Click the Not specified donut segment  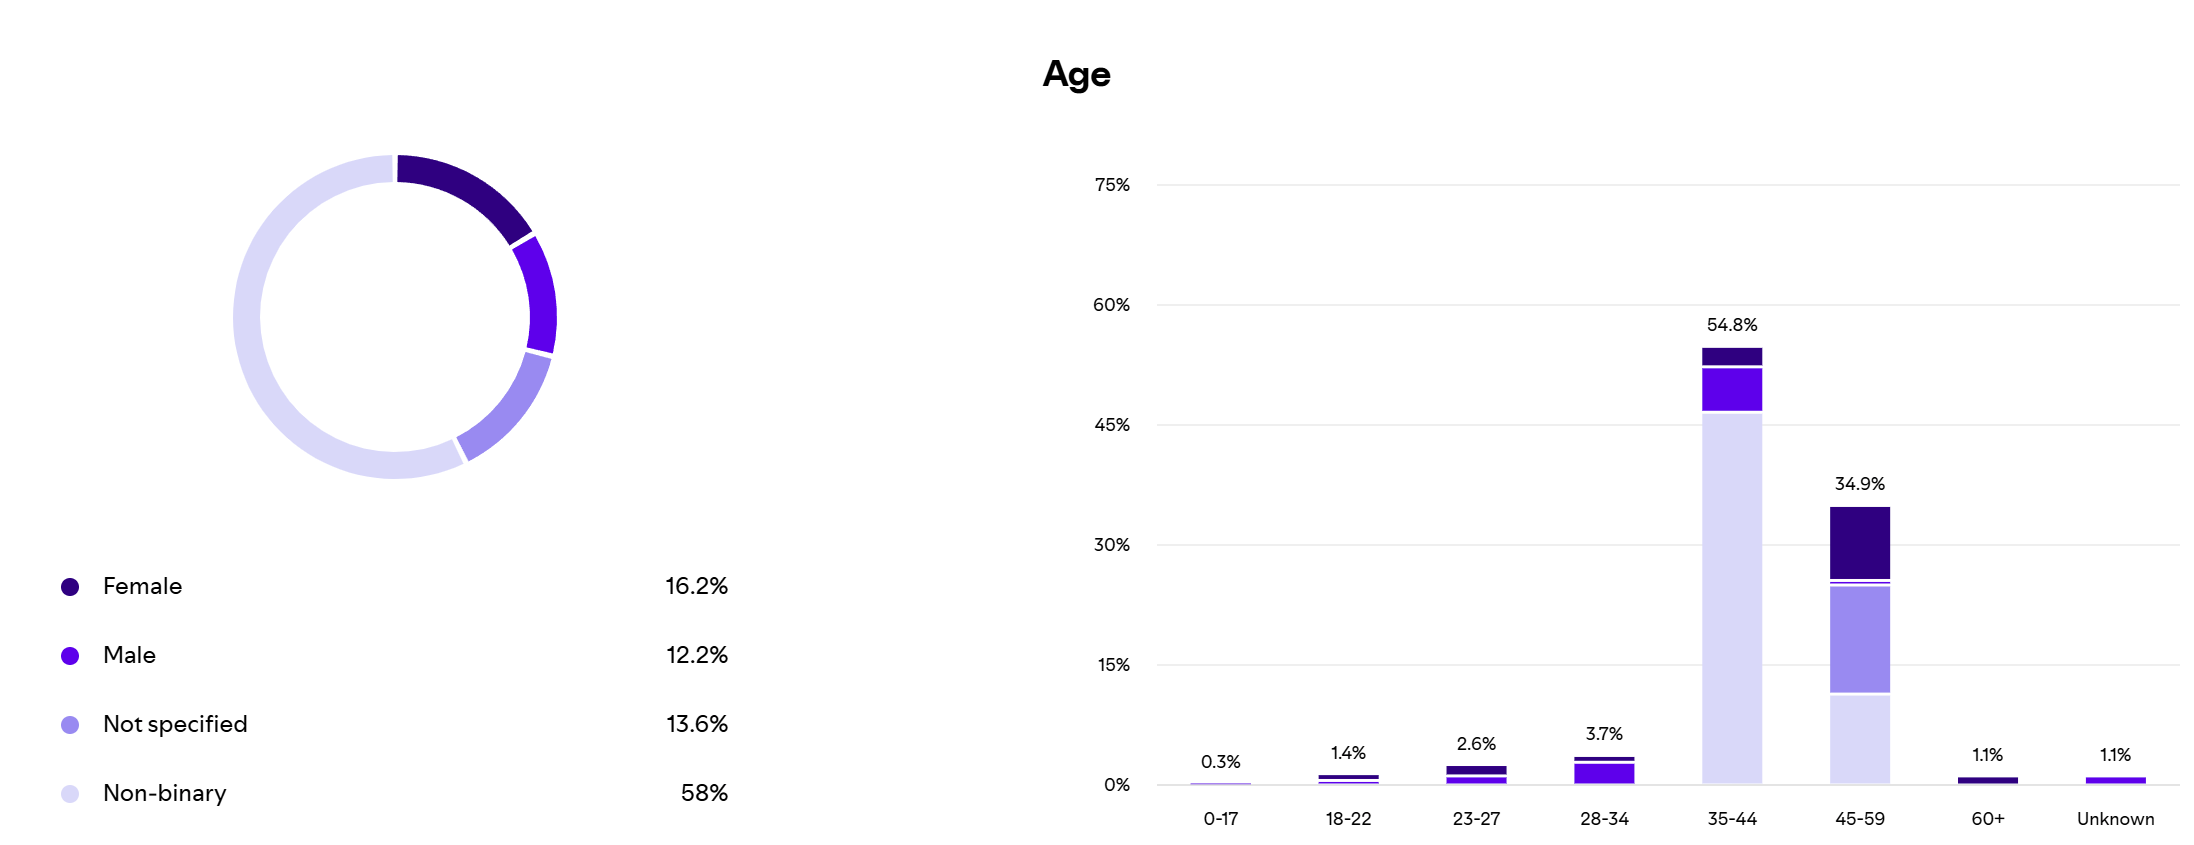(x=508, y=408)
